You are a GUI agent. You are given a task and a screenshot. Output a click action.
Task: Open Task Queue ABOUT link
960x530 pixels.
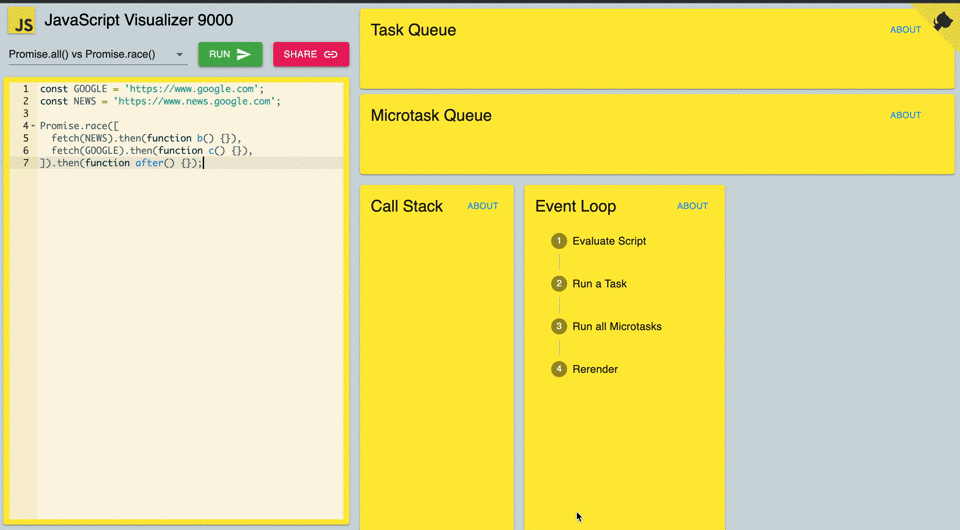(x=906, y=29)
